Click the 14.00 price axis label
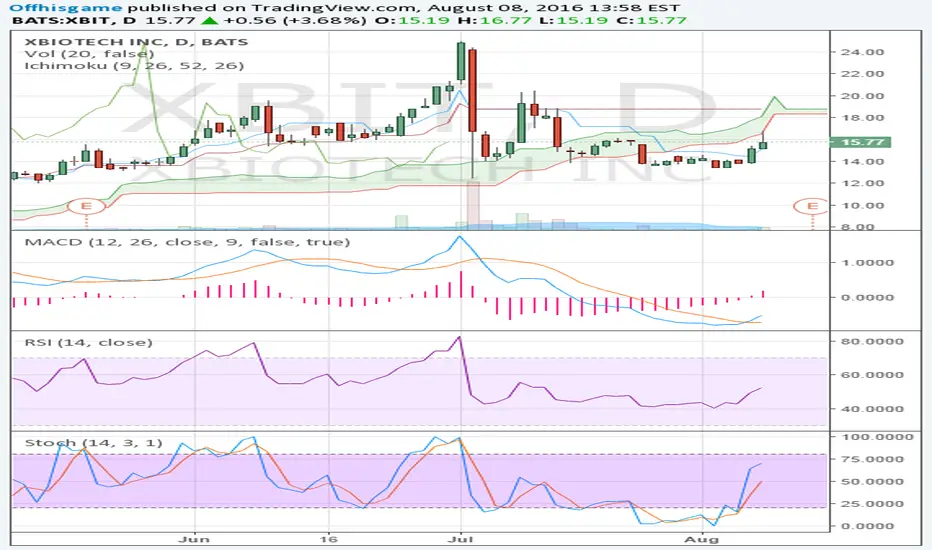 click(862, 162)
